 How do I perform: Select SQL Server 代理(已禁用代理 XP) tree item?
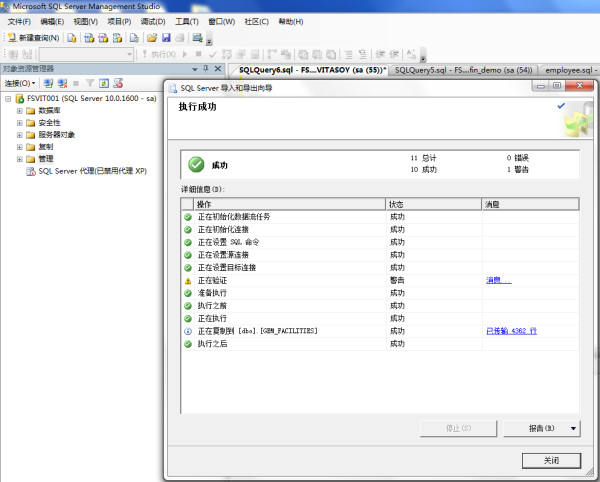(x=93, y=171)
